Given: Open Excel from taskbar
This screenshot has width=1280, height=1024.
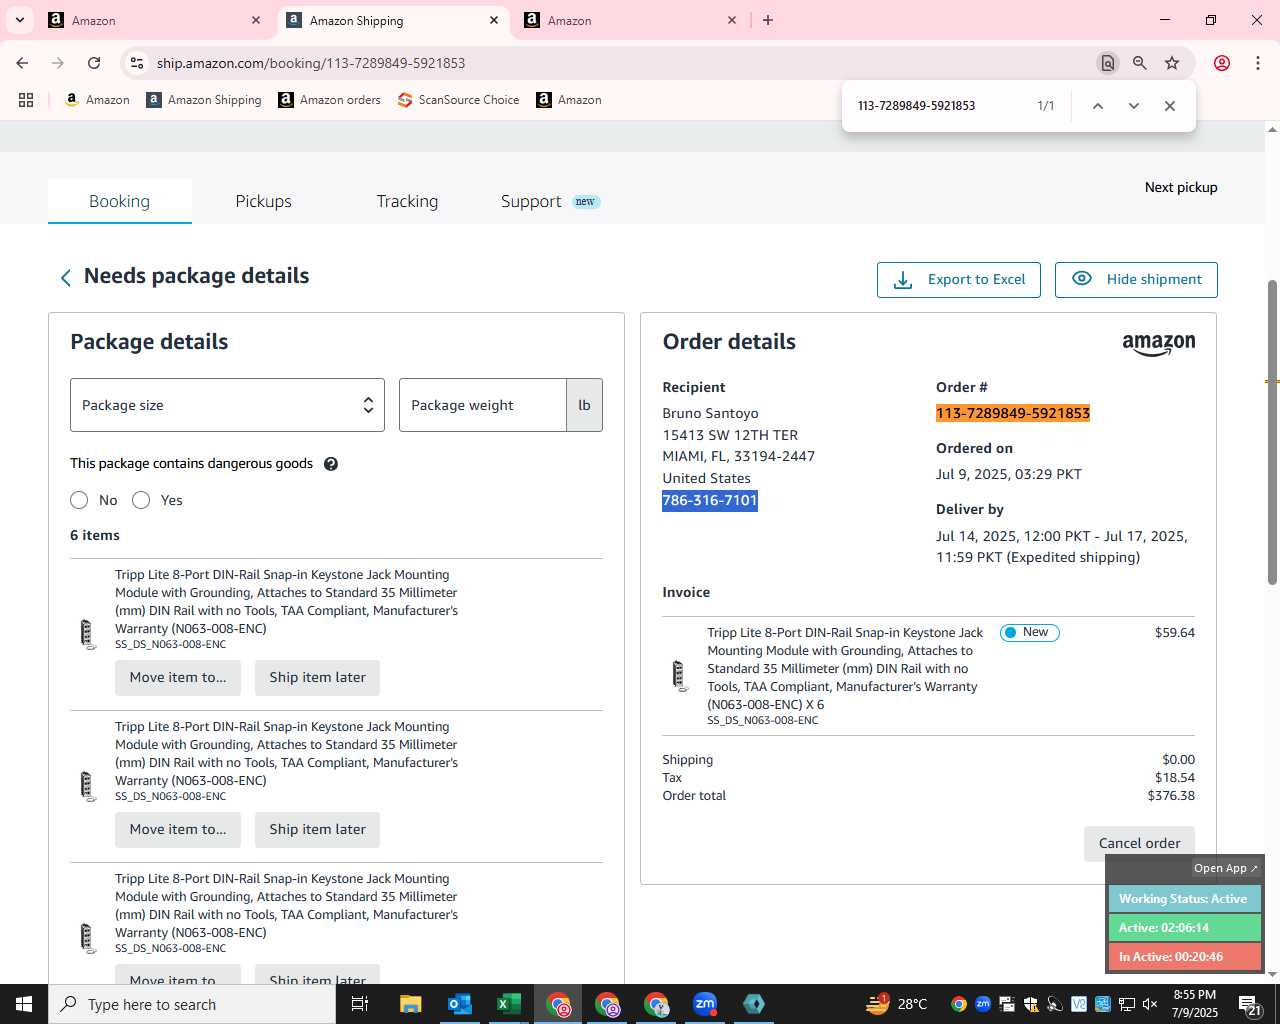Looking at the screenshot, I should pos(508,1004).
